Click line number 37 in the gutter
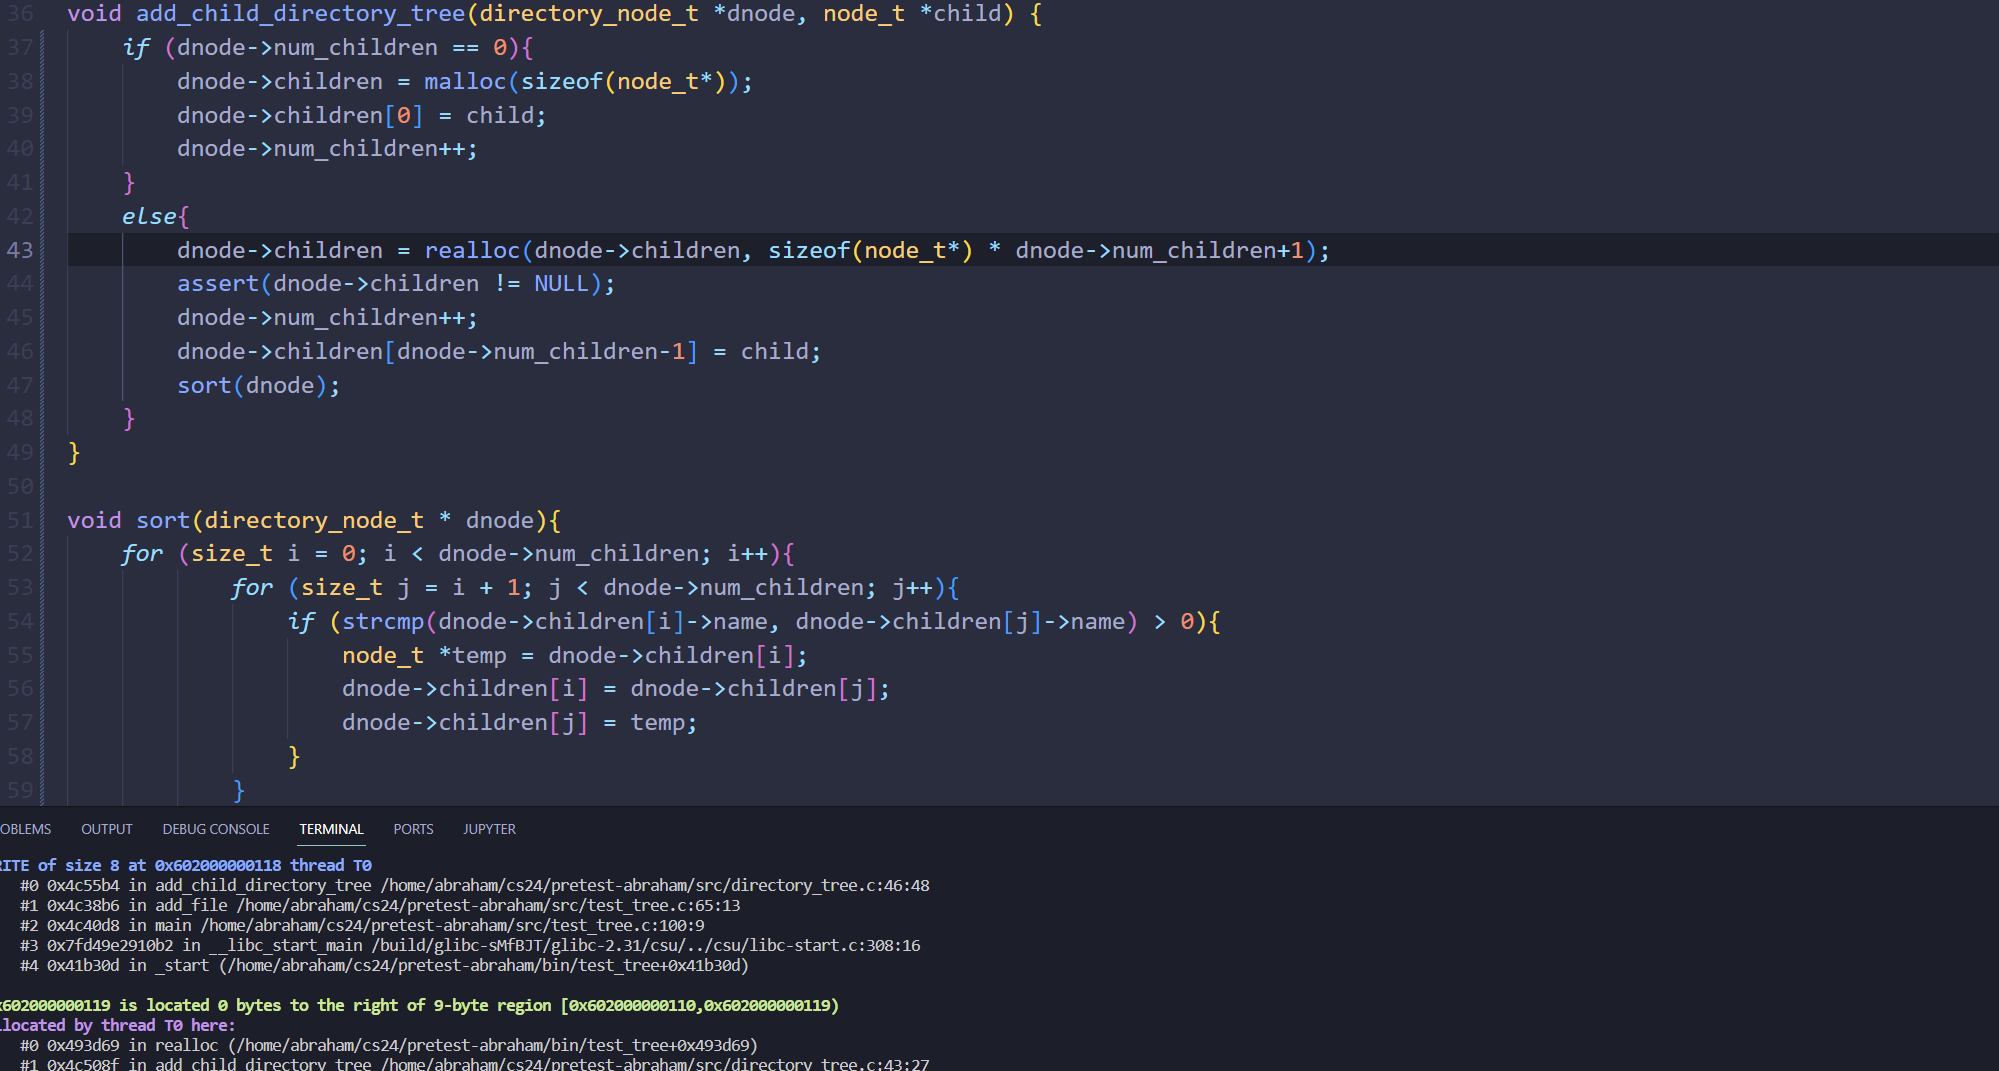This screenshot has width=1999, height=1071. click(x=20, y=47)
